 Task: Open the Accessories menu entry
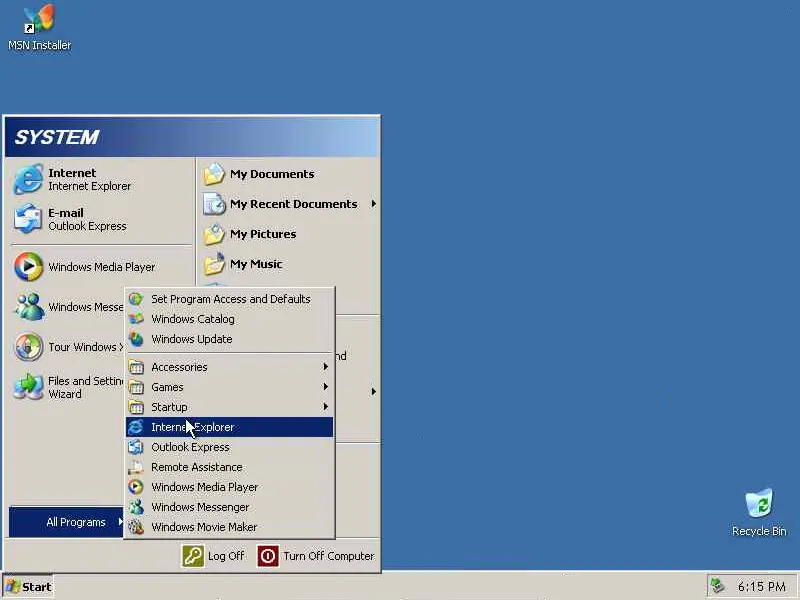tap(230, 367)
